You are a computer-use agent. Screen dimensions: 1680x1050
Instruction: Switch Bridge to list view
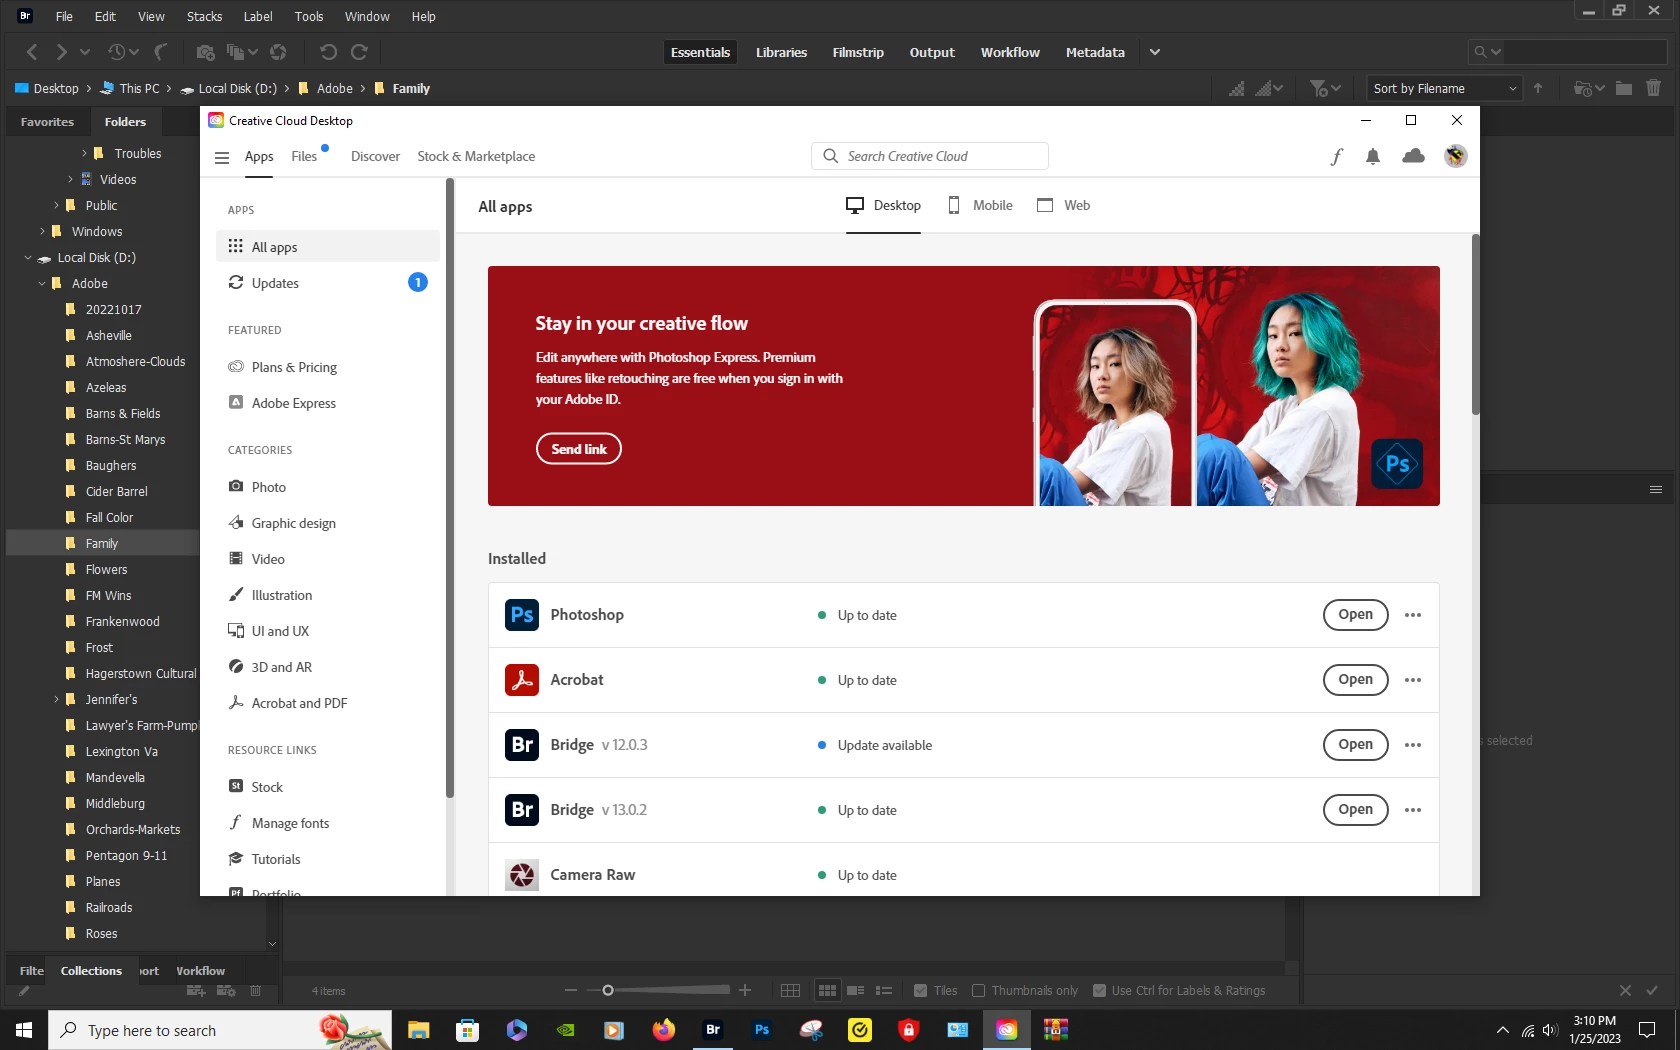[884, 991]
